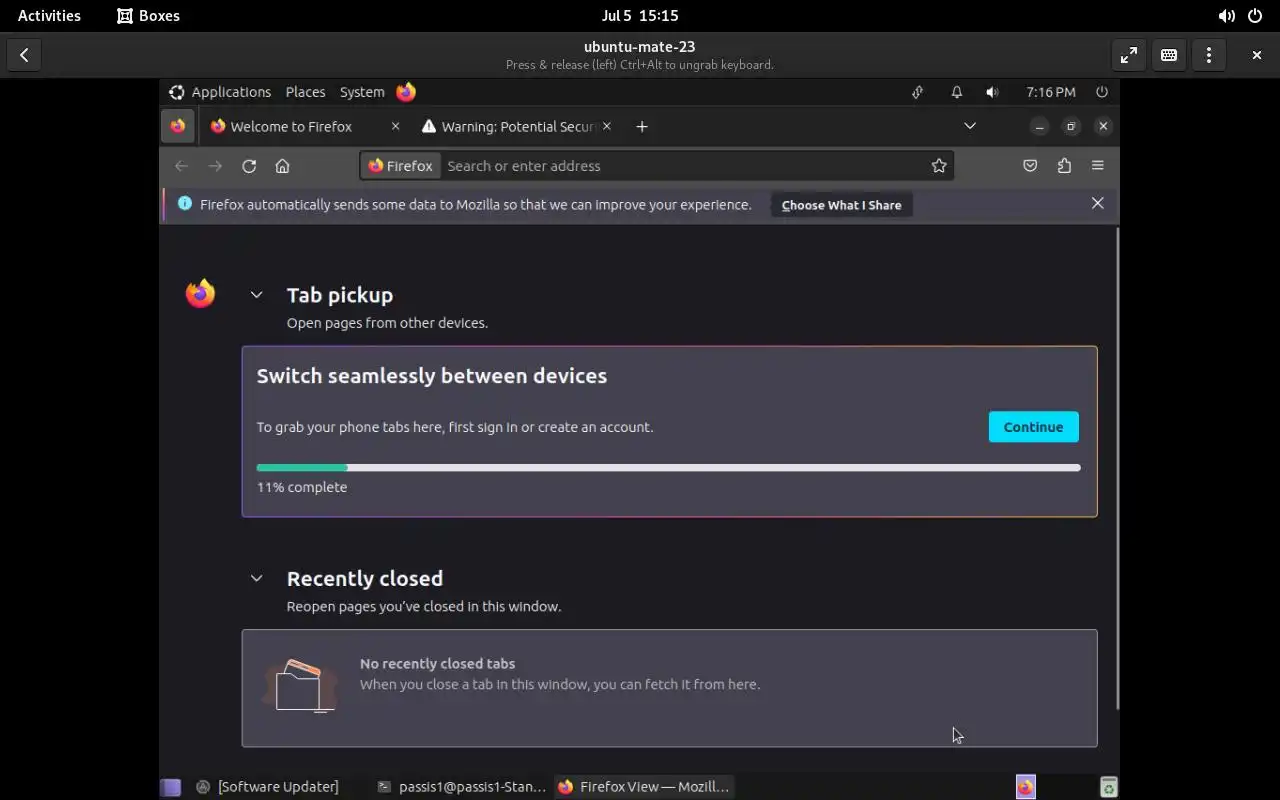The image size is (1280, 800).
Task: Click the page vertical scrollbar
Action: pyautogui.click(x=1116, y=468)
